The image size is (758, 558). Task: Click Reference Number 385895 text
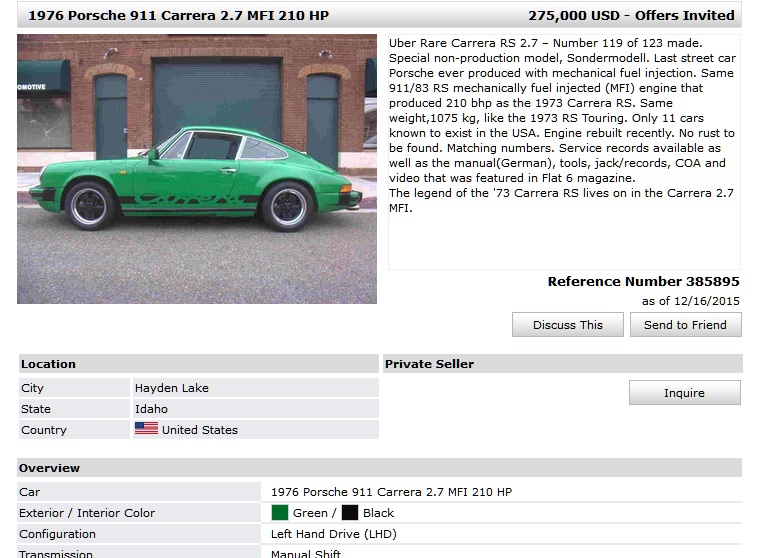643,281
